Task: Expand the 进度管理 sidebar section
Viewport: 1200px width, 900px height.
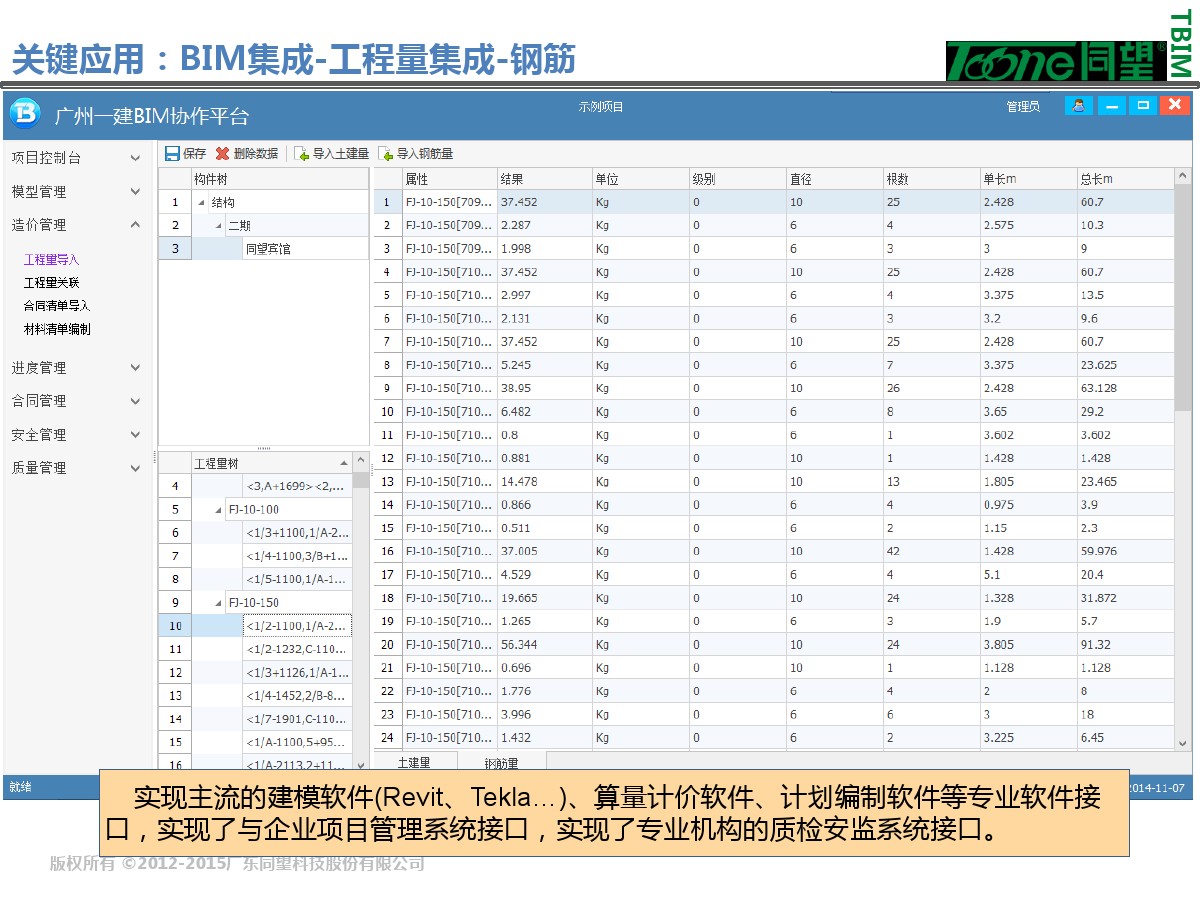Action: point(136,368)
